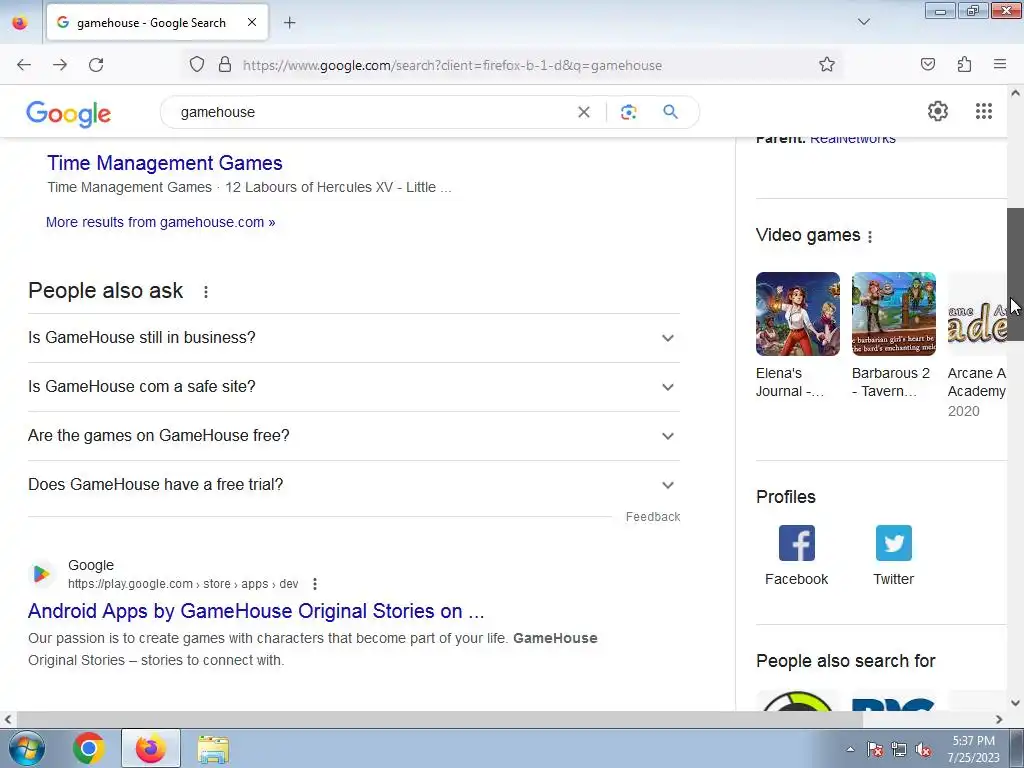Launch Chrome from the taskbar

click(88, 748)
